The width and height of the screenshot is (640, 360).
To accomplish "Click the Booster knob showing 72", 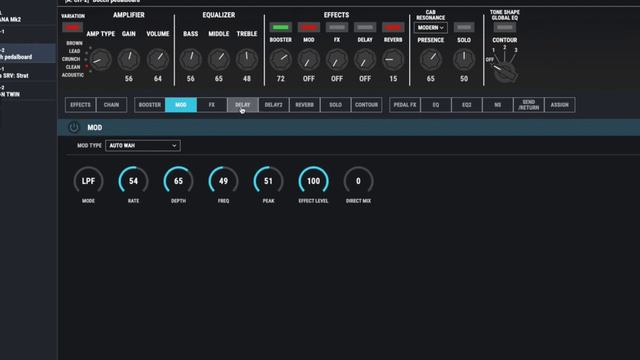I will [x=280, y=60].
